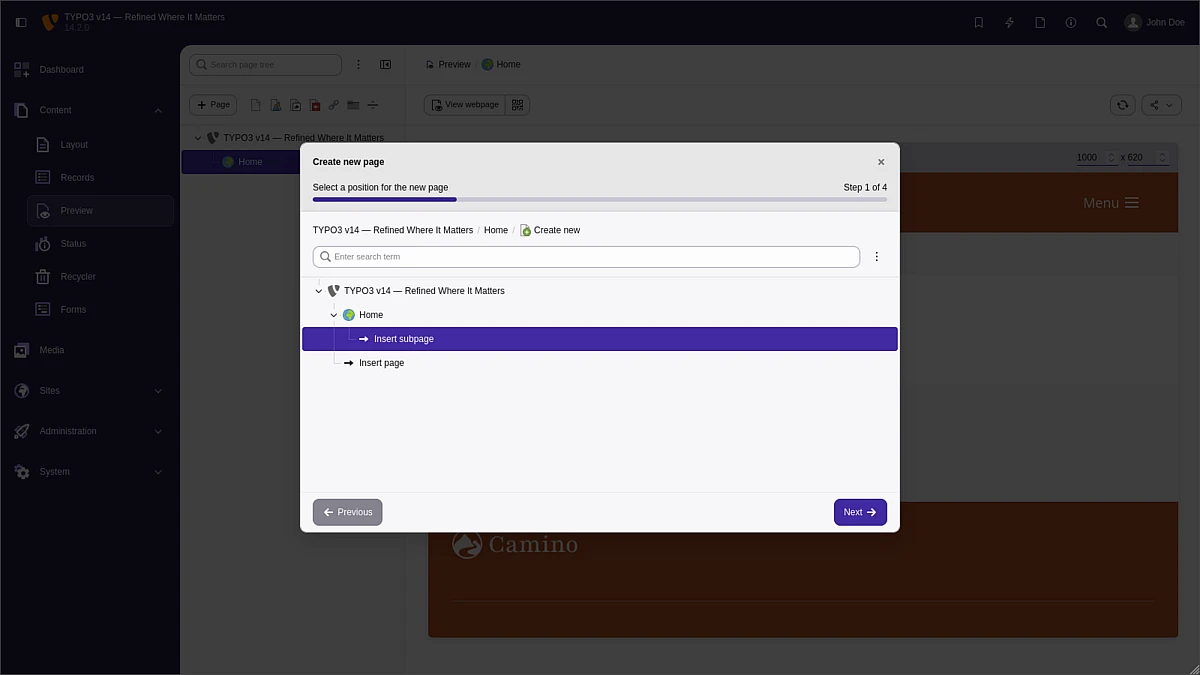Click the preview width stepper arrows
Image resolution: width=1200 pixels, height=675 pixels.
(1109, 158)
